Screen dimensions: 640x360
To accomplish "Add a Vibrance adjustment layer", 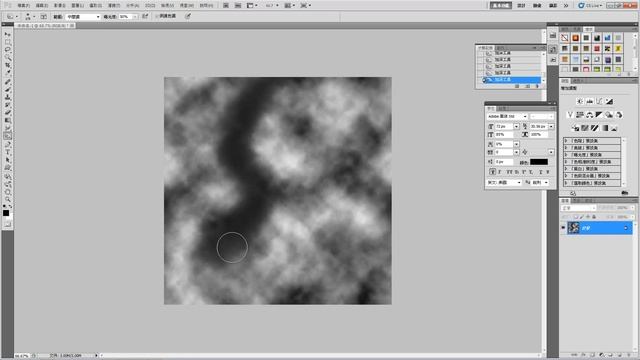I will click(570, 115).
